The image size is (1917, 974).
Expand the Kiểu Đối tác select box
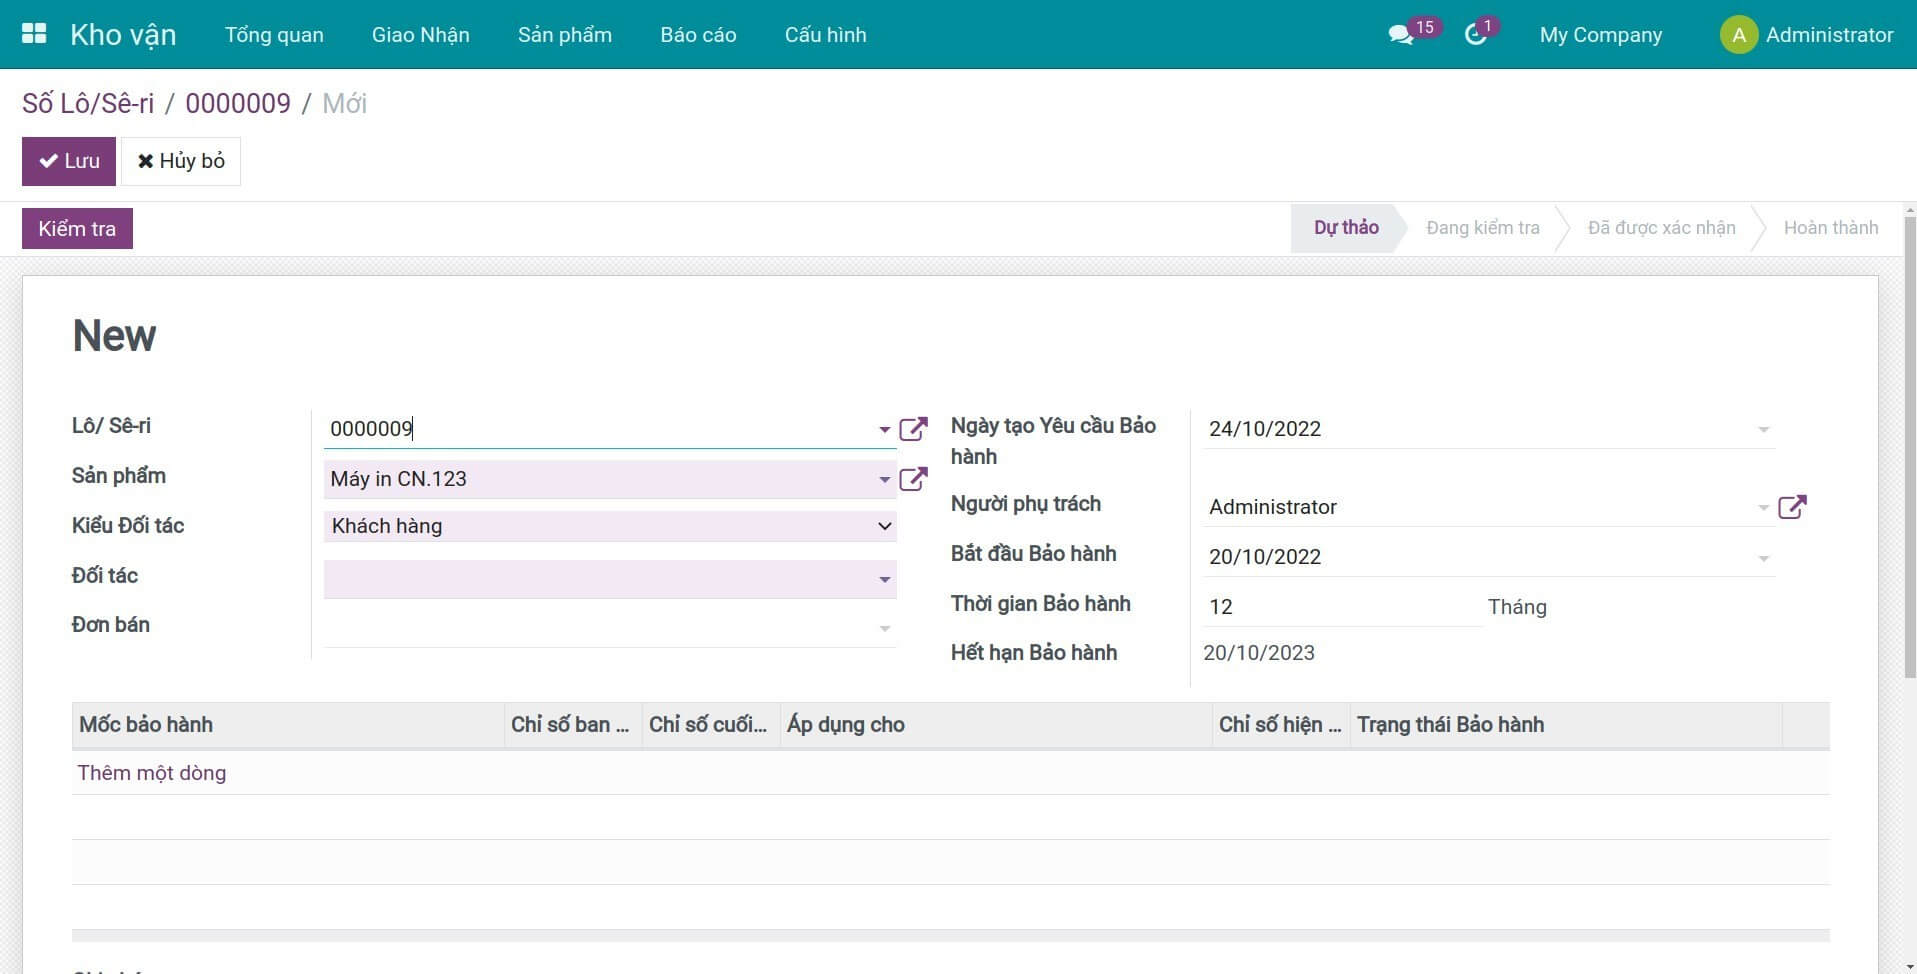(x=609, y=526)
